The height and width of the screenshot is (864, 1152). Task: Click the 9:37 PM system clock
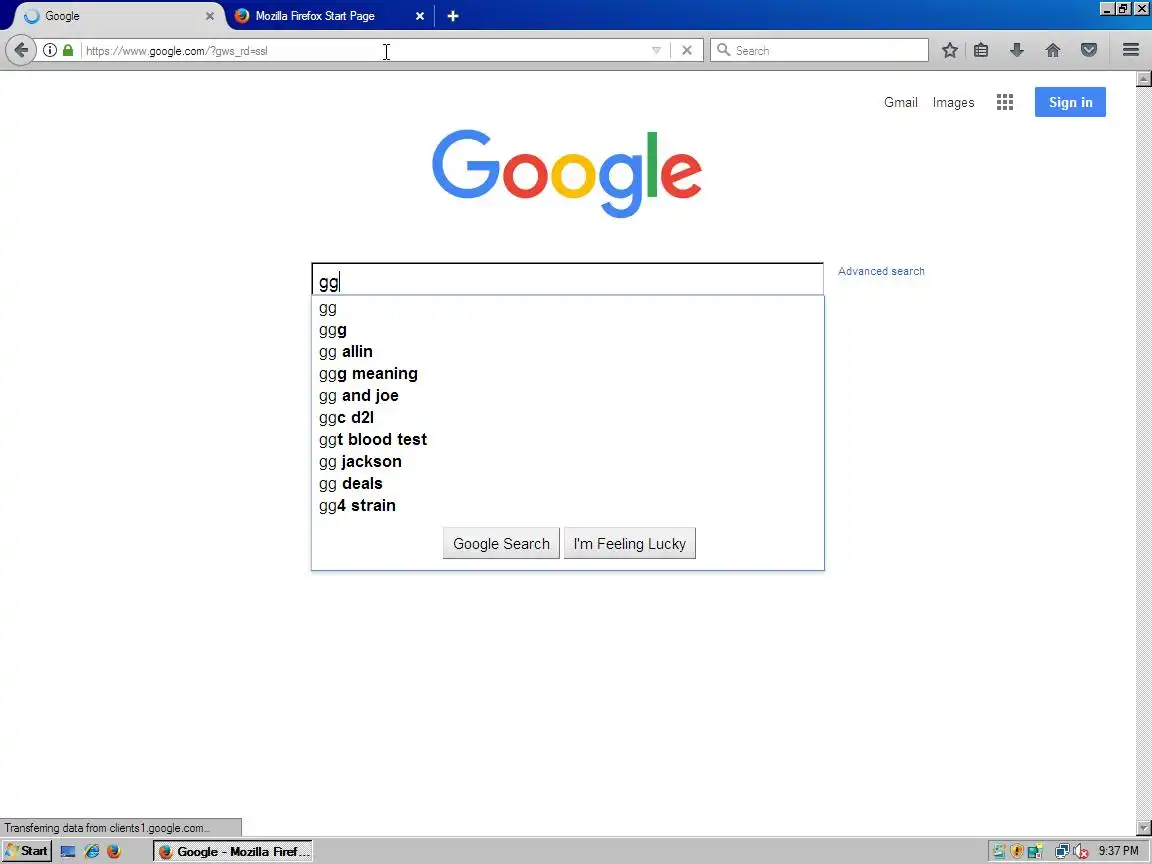1118,851
